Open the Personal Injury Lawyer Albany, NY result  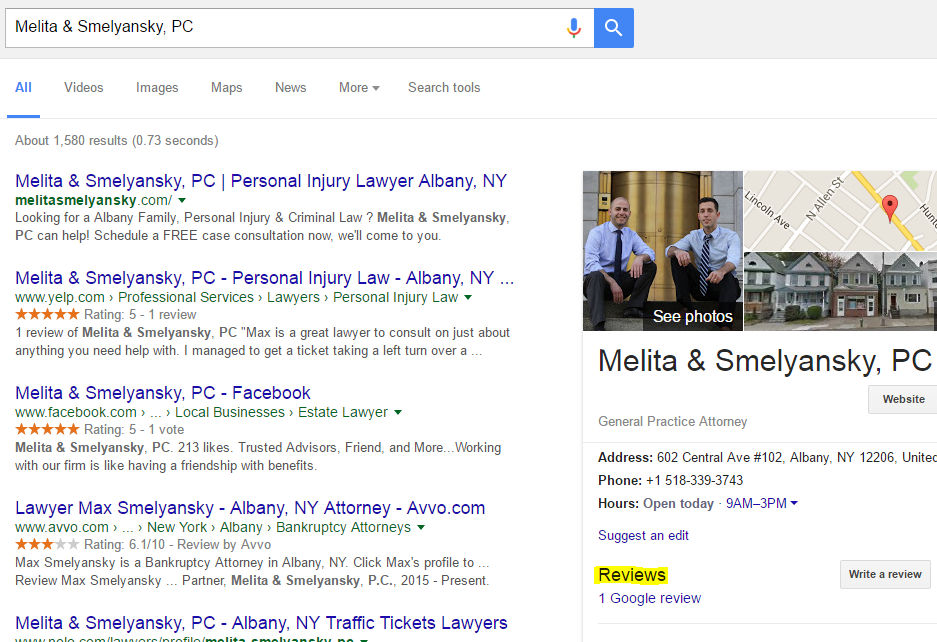[x=261, y=181]
